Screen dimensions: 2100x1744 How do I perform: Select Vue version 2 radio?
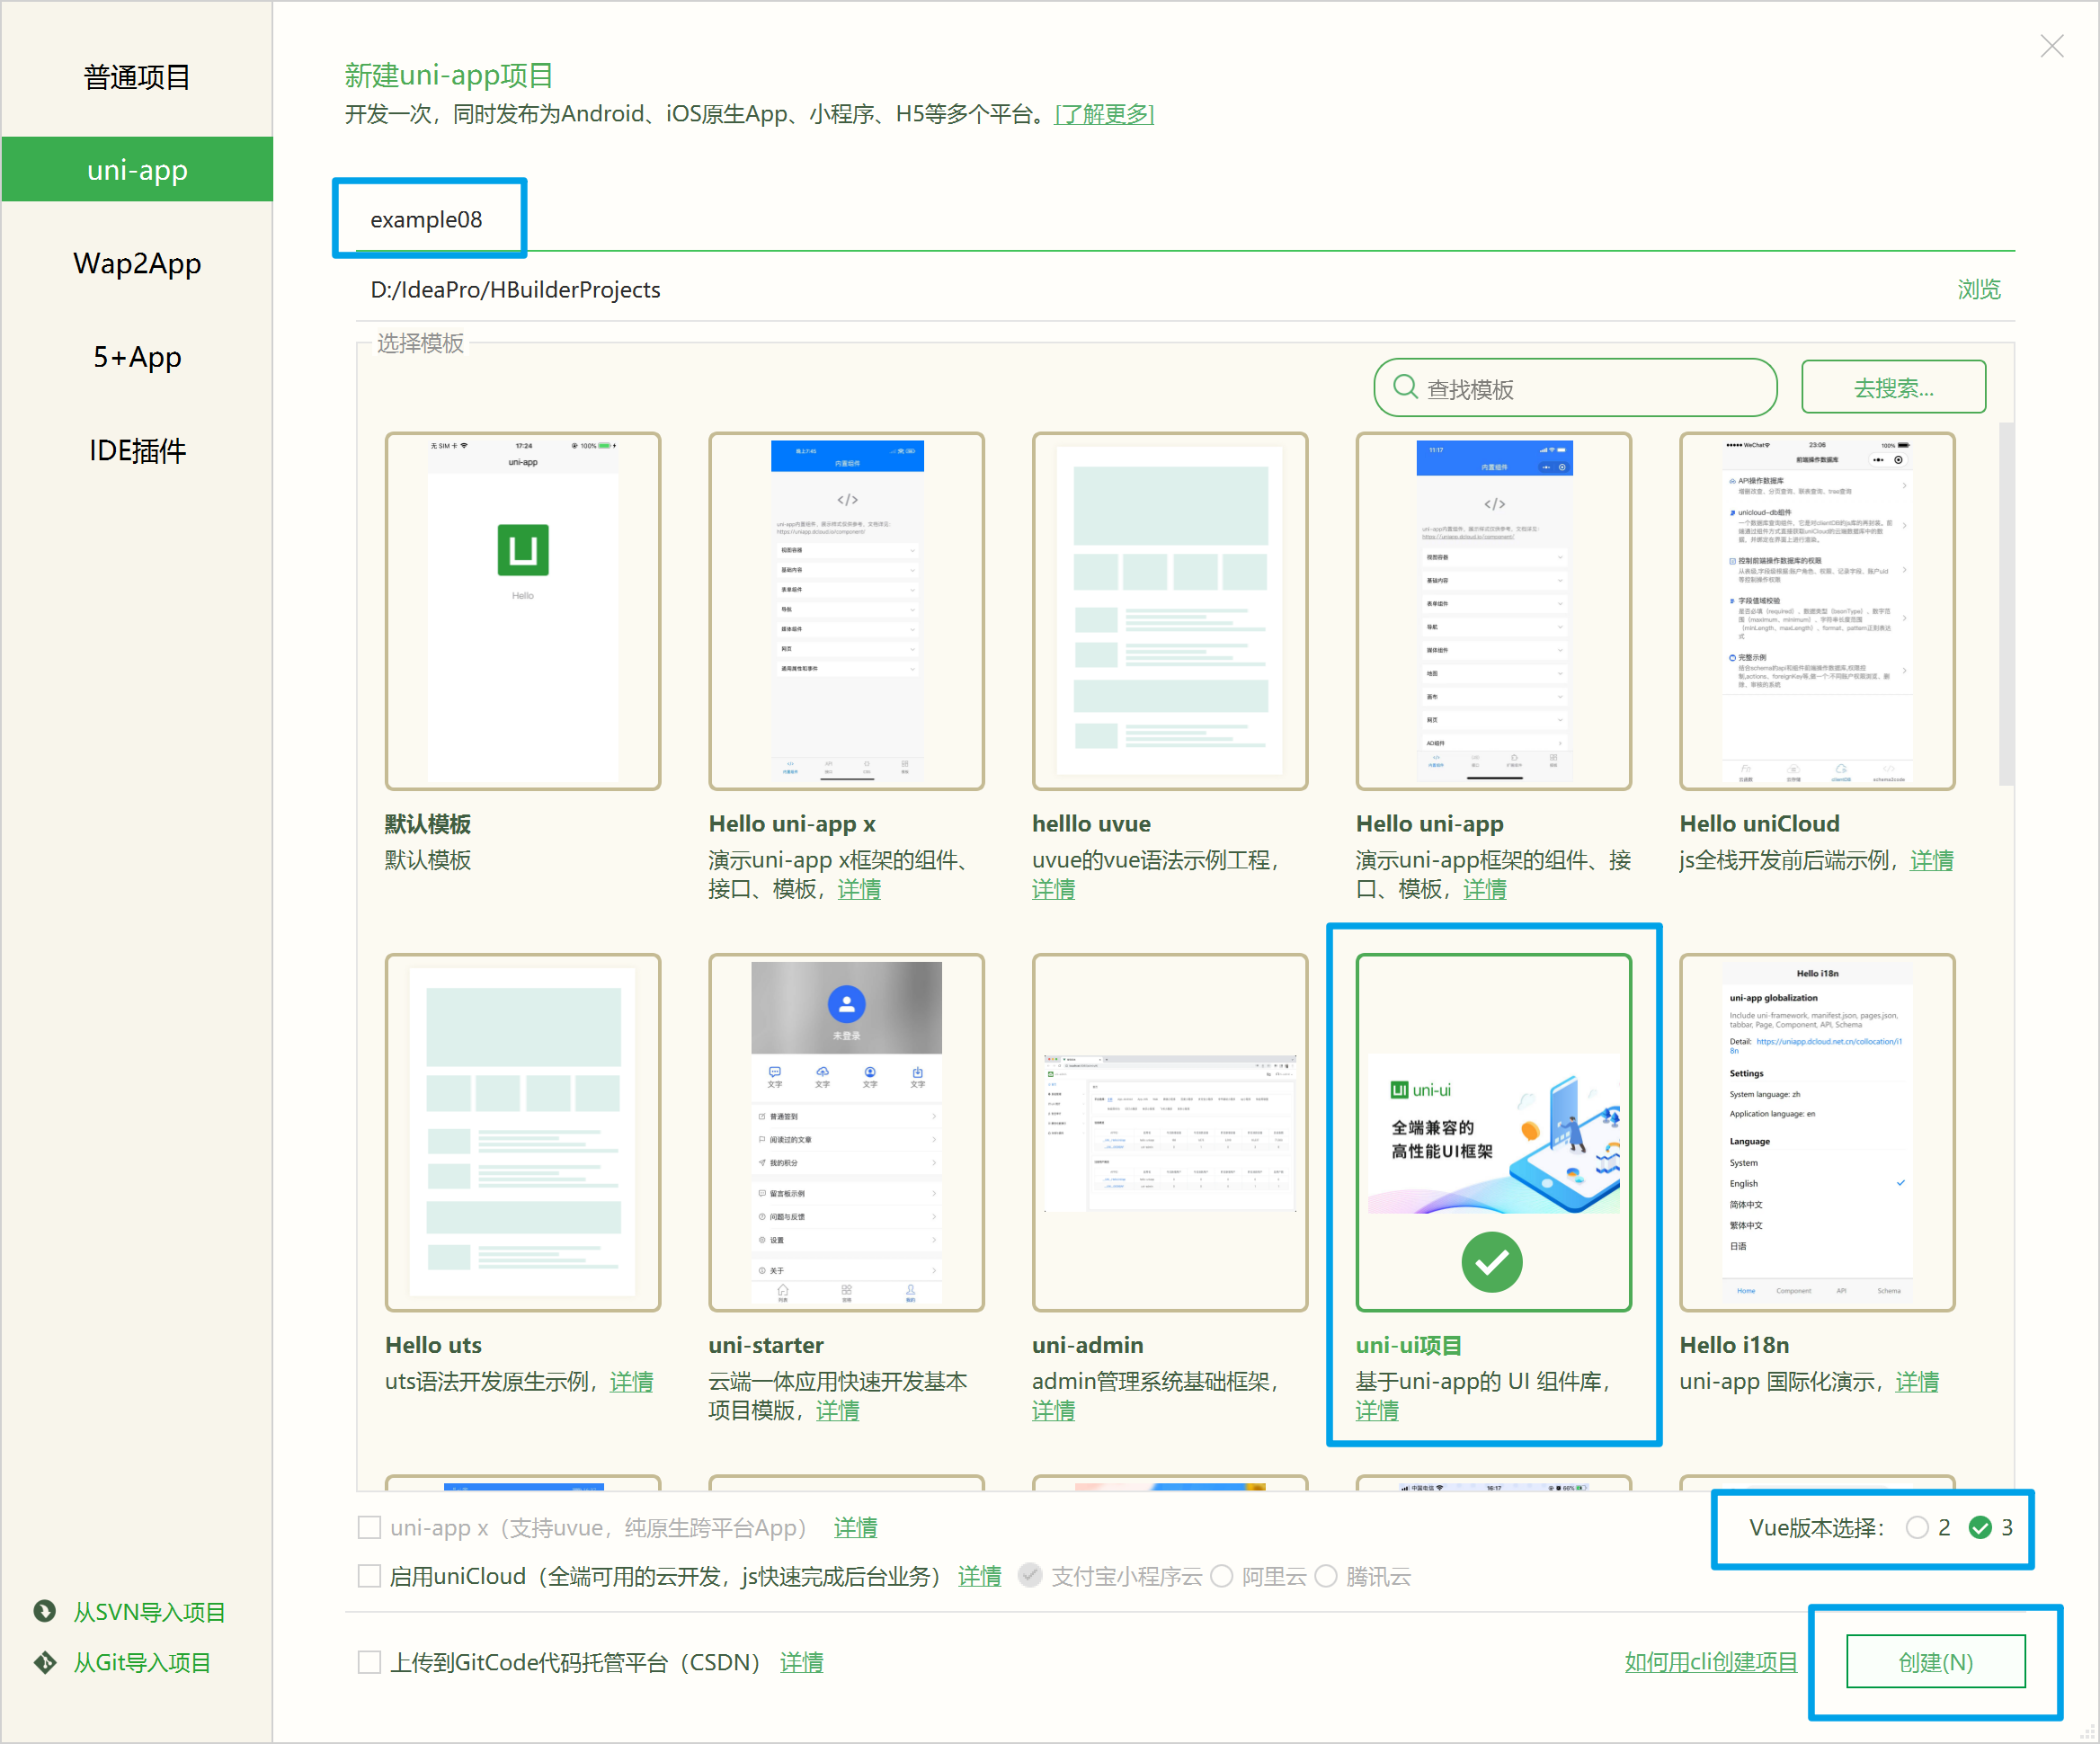1916,1527
